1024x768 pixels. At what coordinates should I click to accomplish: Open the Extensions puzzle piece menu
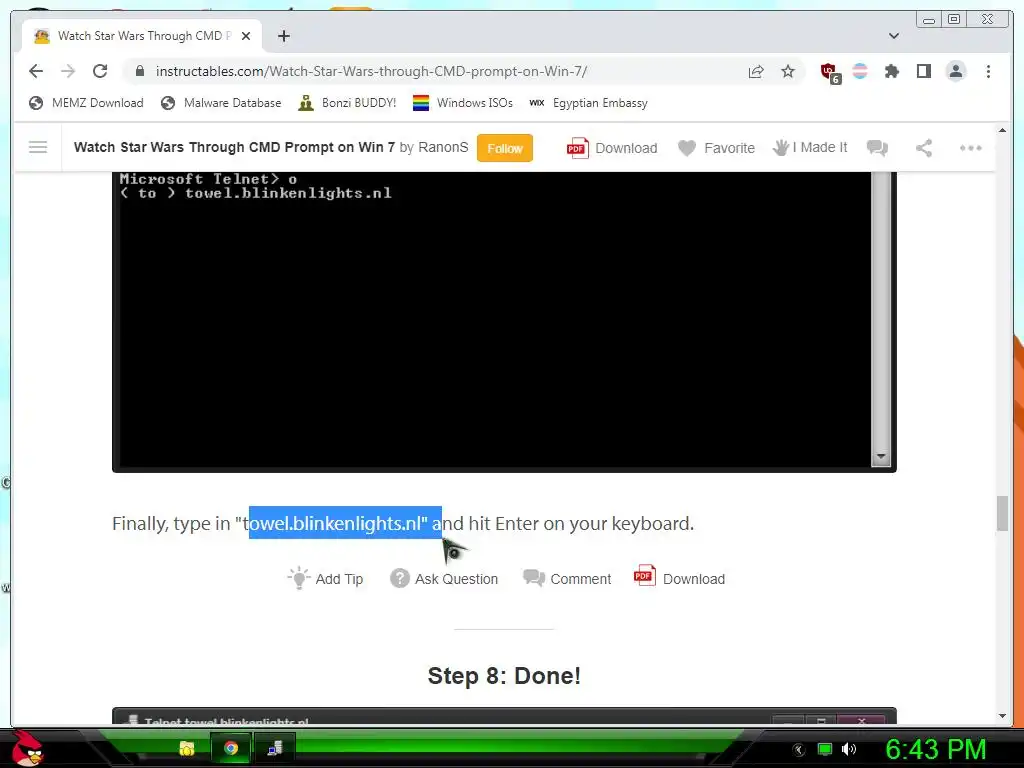click(x=891, y=71)
